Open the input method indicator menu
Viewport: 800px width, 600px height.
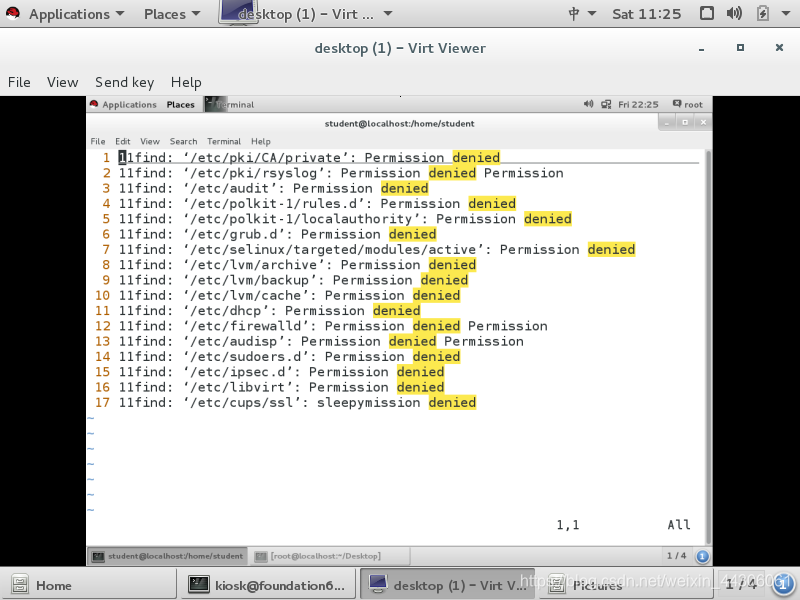pyautogui.click(x=582, y=14)
